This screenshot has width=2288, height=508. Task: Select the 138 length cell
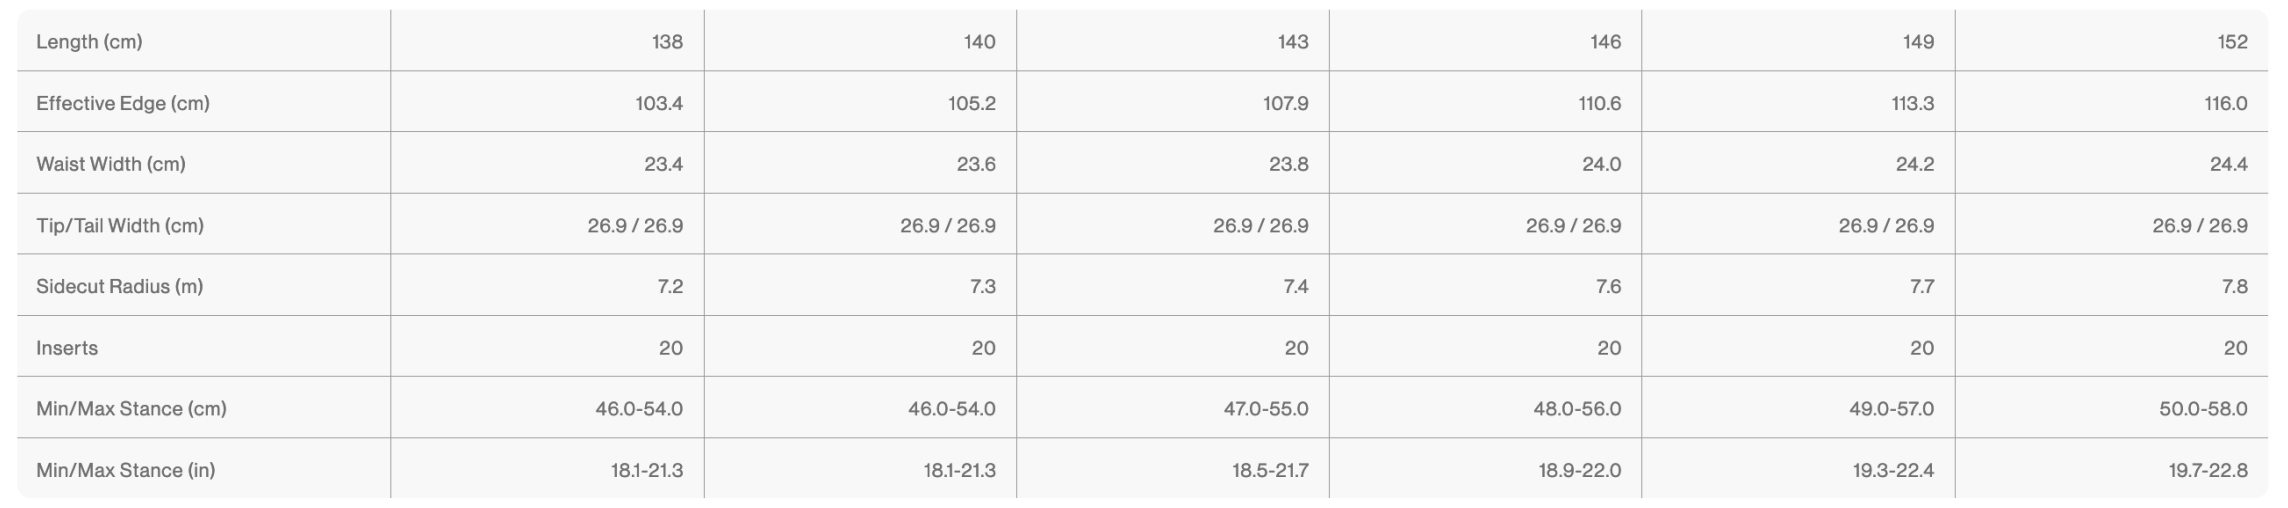pos(667,42)
